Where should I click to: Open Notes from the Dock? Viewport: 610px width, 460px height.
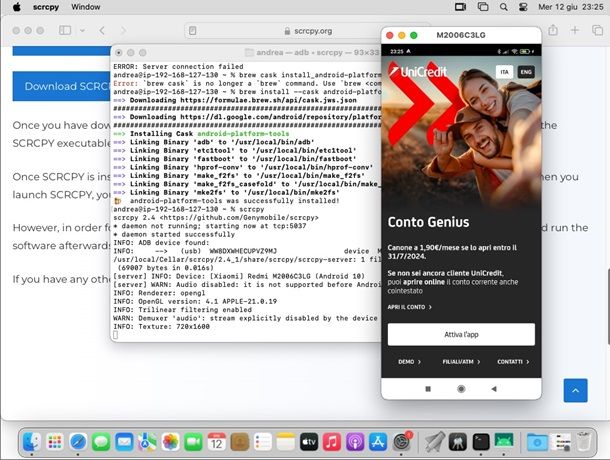pos(286,442)
